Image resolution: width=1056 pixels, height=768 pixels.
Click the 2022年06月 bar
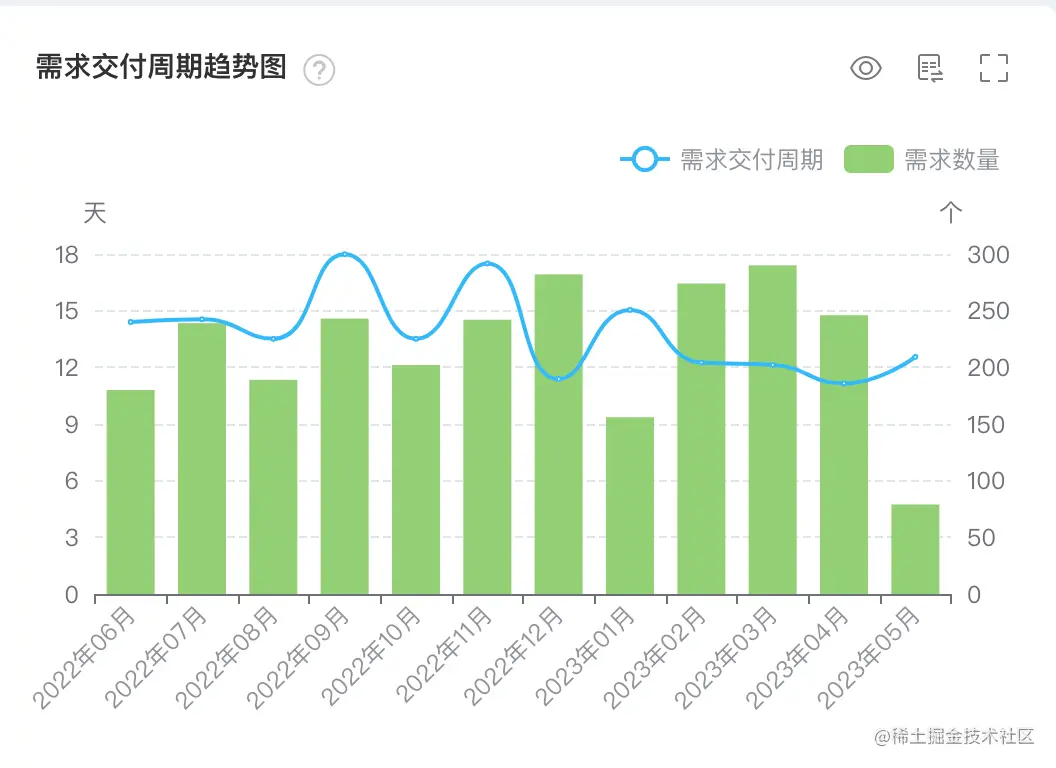131,492
